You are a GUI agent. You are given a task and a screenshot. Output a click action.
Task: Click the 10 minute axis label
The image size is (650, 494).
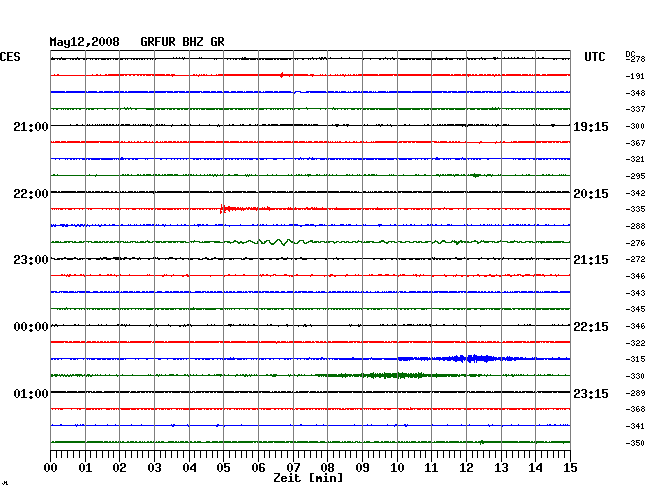(x=397, y=468)
